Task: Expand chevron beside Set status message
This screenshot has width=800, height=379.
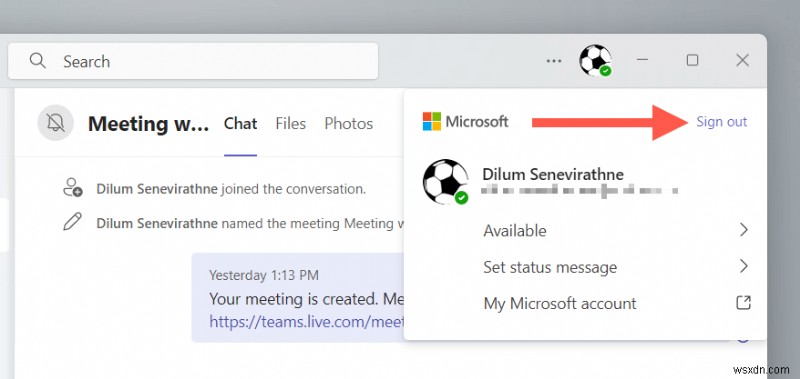Action: point(744,266)
